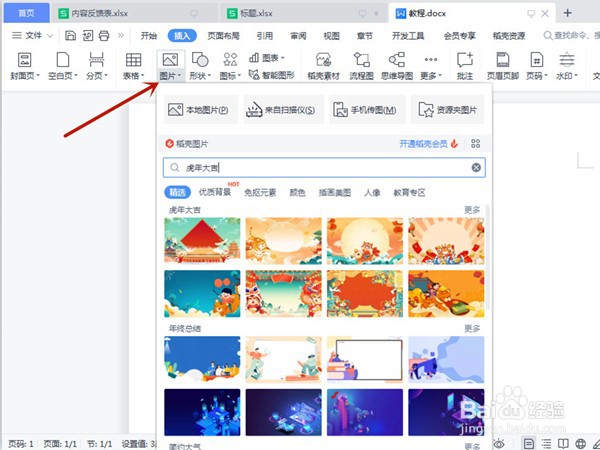This screenshot has height=450, width=600.
Task: Choose 来自扫描仪(S) scanner source
Action: (x=284, y=110)
